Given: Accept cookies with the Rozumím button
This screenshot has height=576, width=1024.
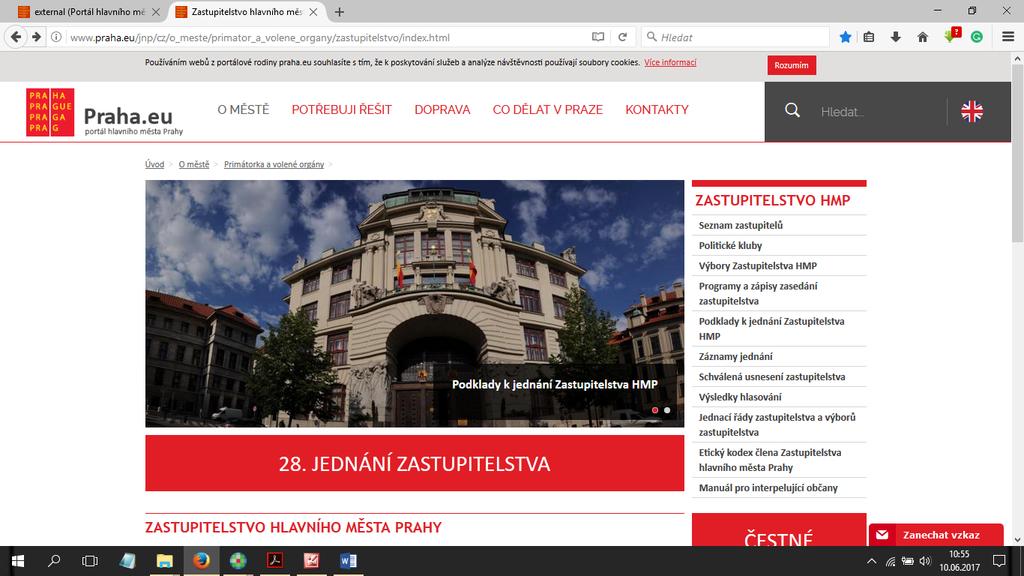Looking at the screenshot, I should (x=792, y=65).
